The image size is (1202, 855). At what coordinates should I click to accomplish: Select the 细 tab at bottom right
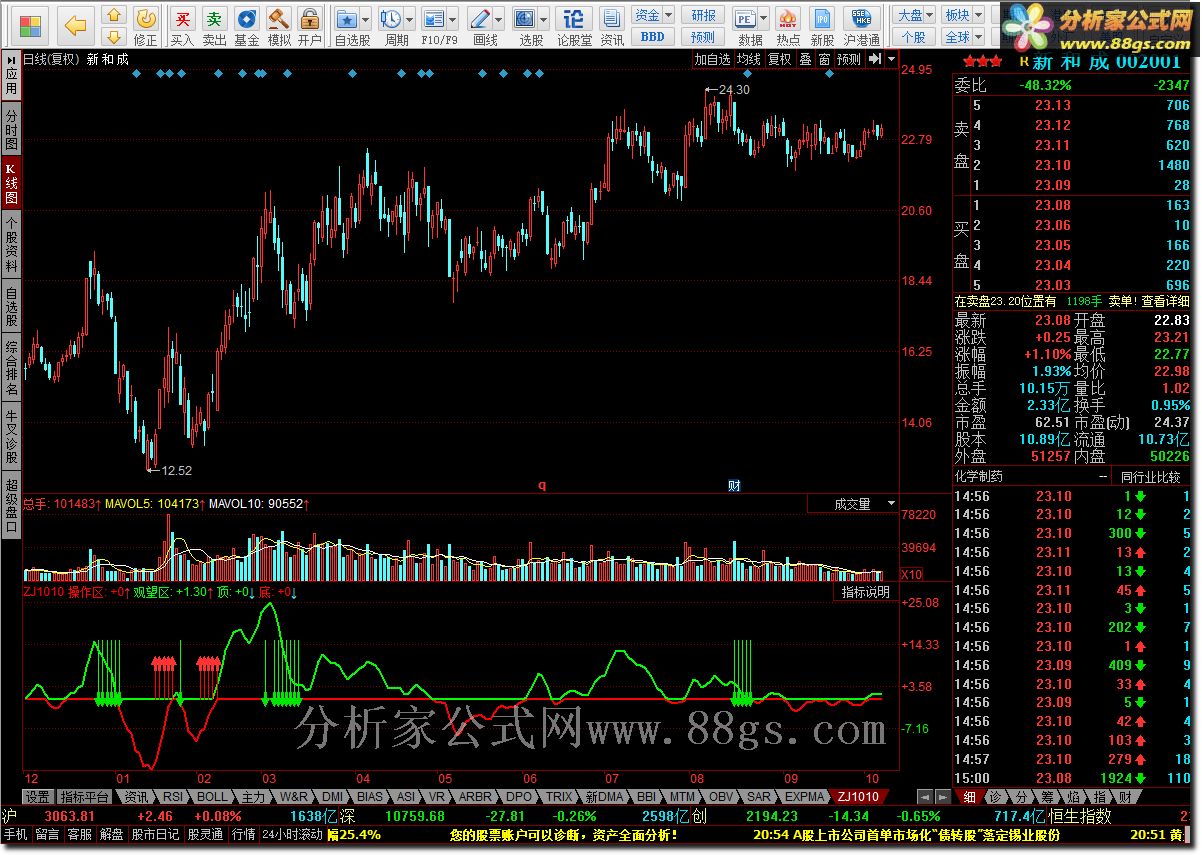click(970, 797)
